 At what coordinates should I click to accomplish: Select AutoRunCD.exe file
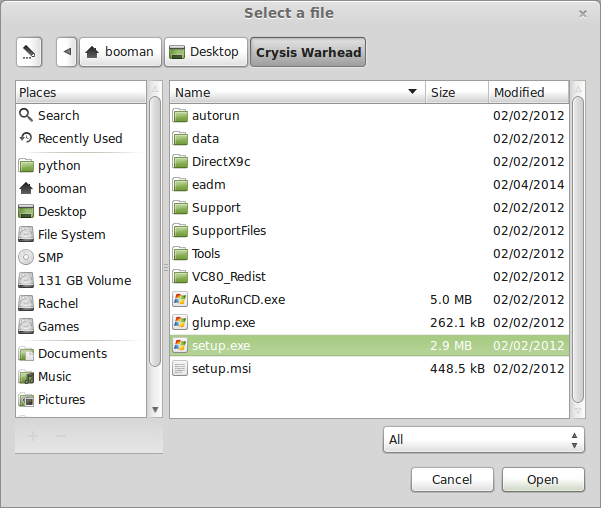(x=369, y=299)
